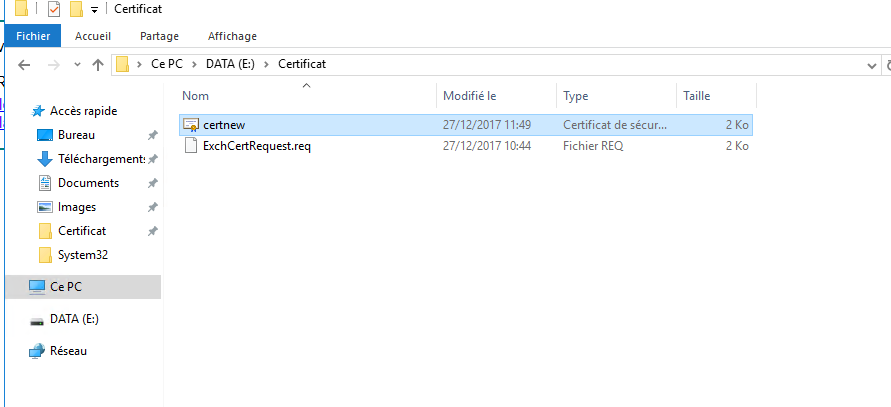Screen dimensions: 891x407
Task: Click the pin icon next to Images
Action: (152, 207)
